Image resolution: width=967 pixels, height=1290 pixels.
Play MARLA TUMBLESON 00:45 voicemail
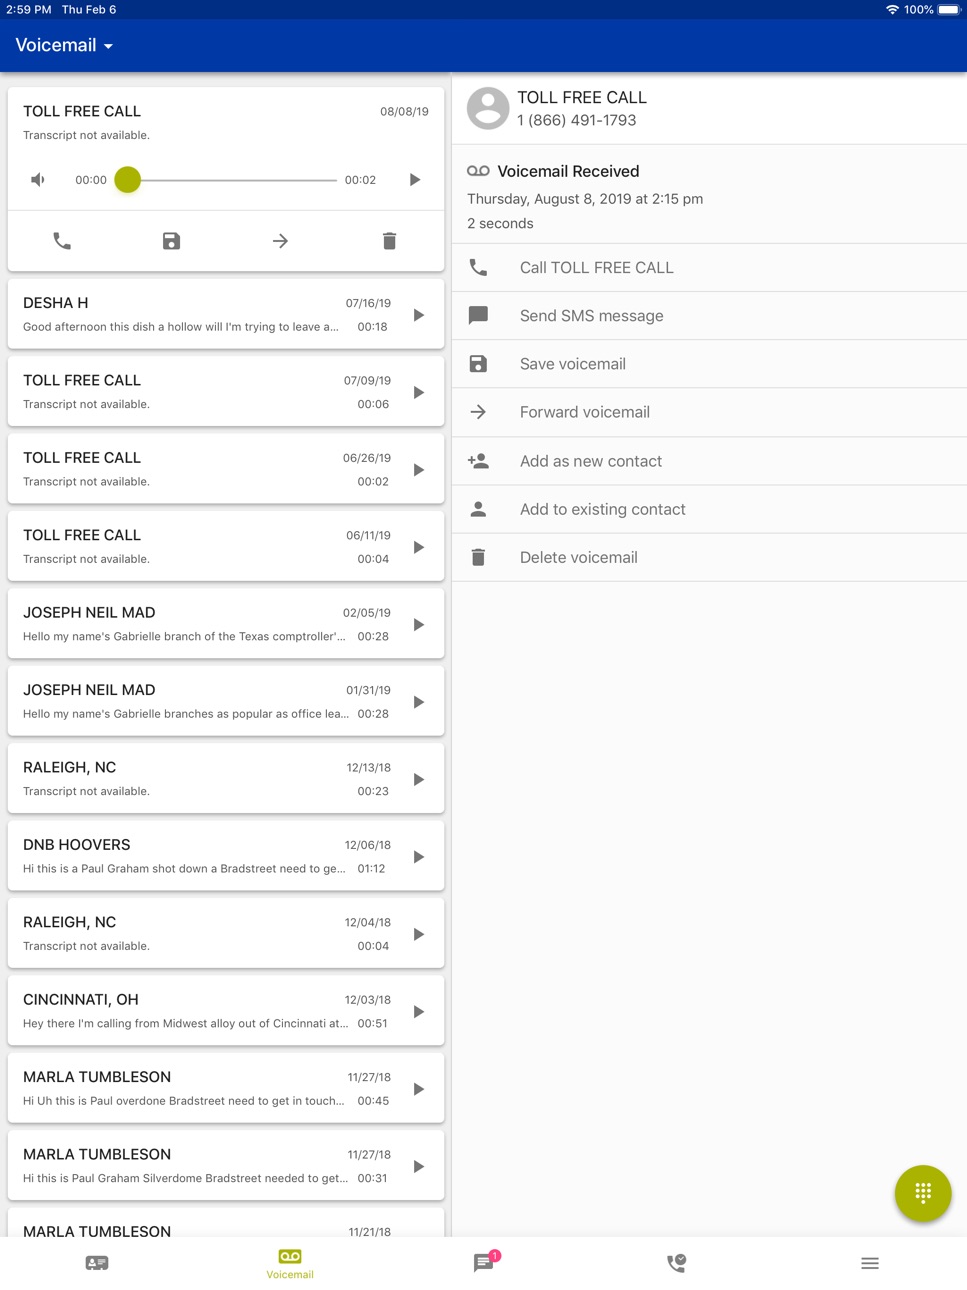coord(419,1089)
